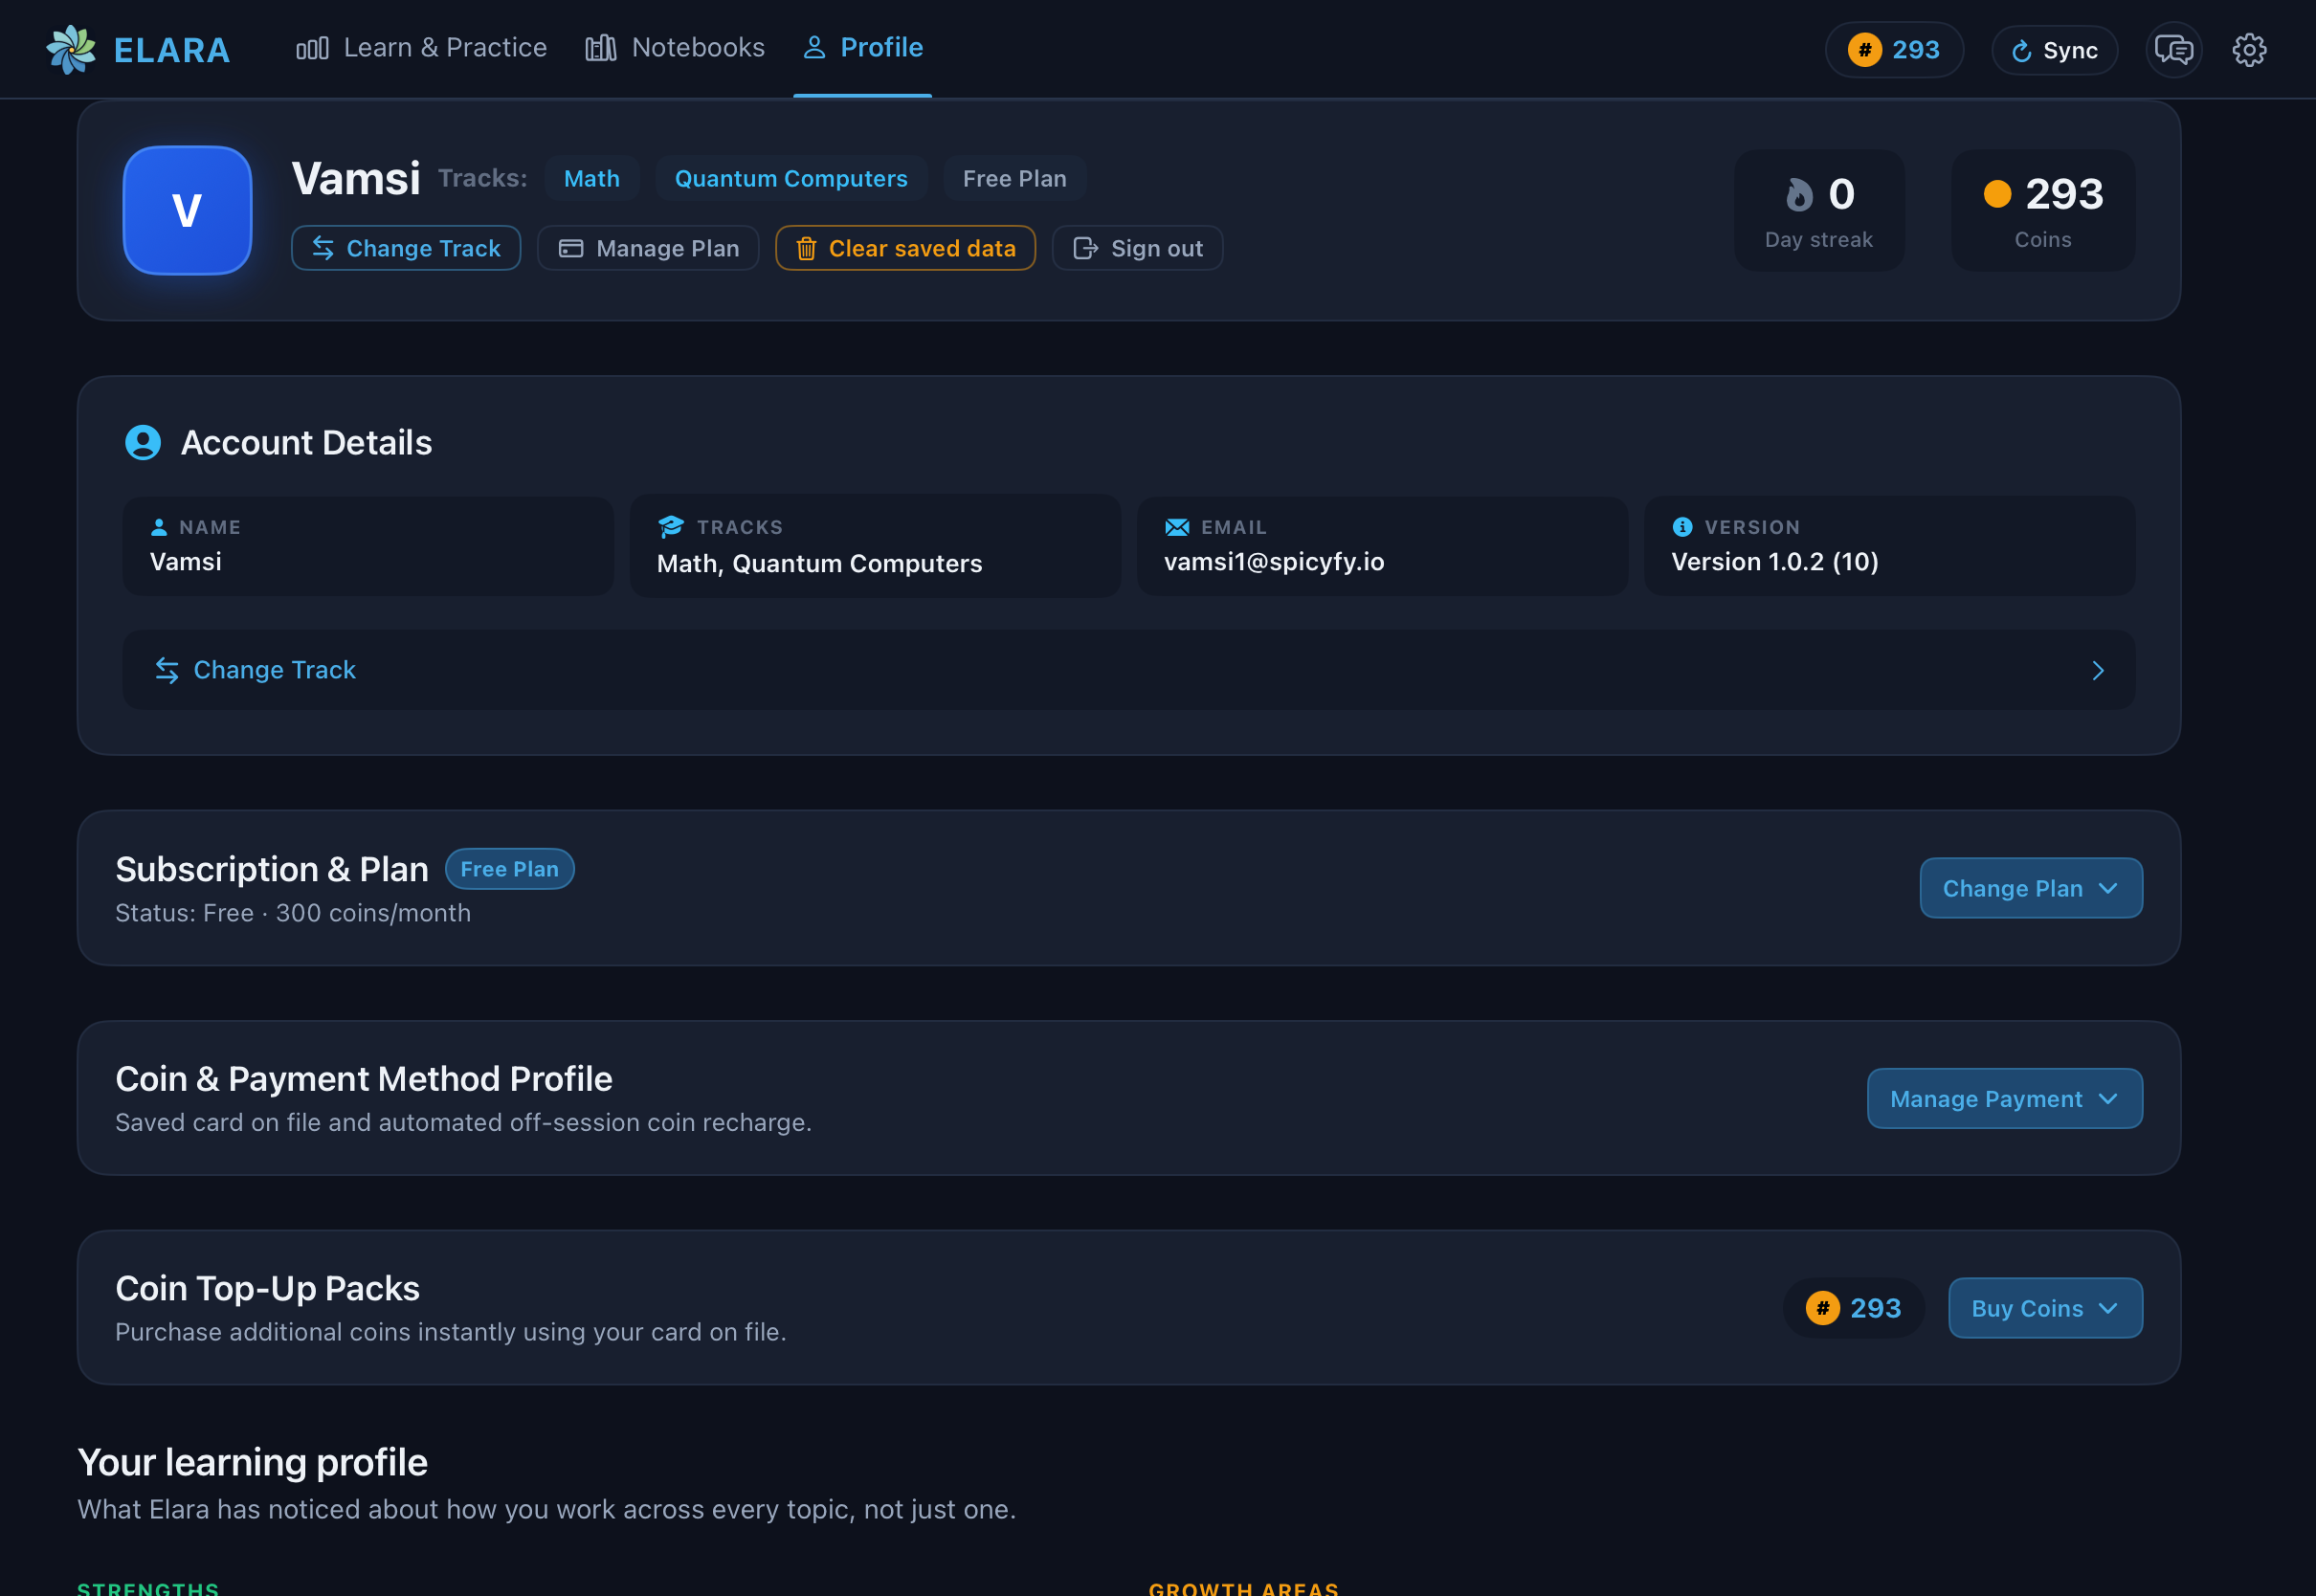This screenshot has width=2316, height=1596.
Task: Click the Tracks graduation cap icon
Action: click(671, 527)
